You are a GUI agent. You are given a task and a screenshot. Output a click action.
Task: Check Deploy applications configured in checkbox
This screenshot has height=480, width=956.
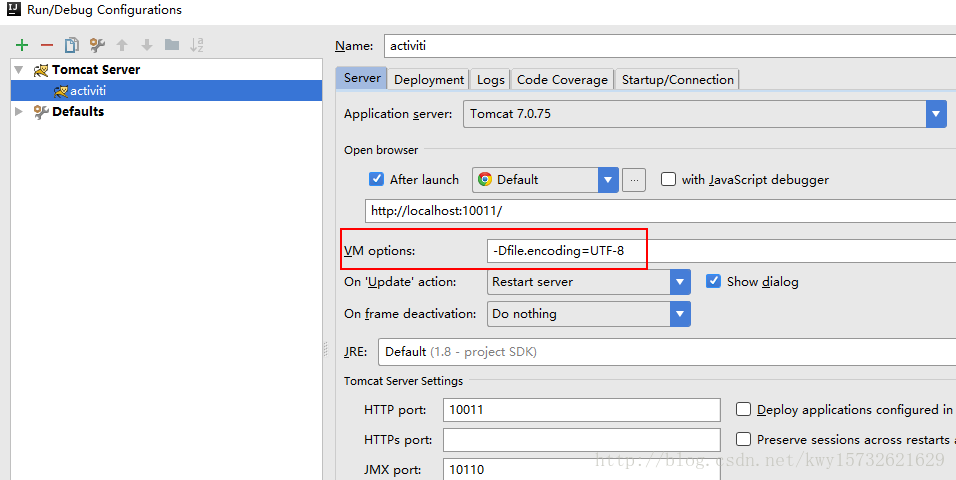743,409
